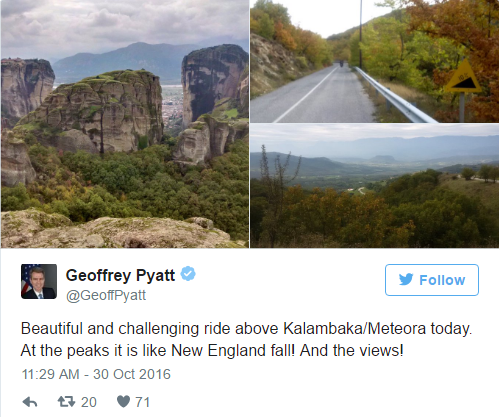
Task: Follow Geoffrey Pyatt
Action: (x=432, y=280)
